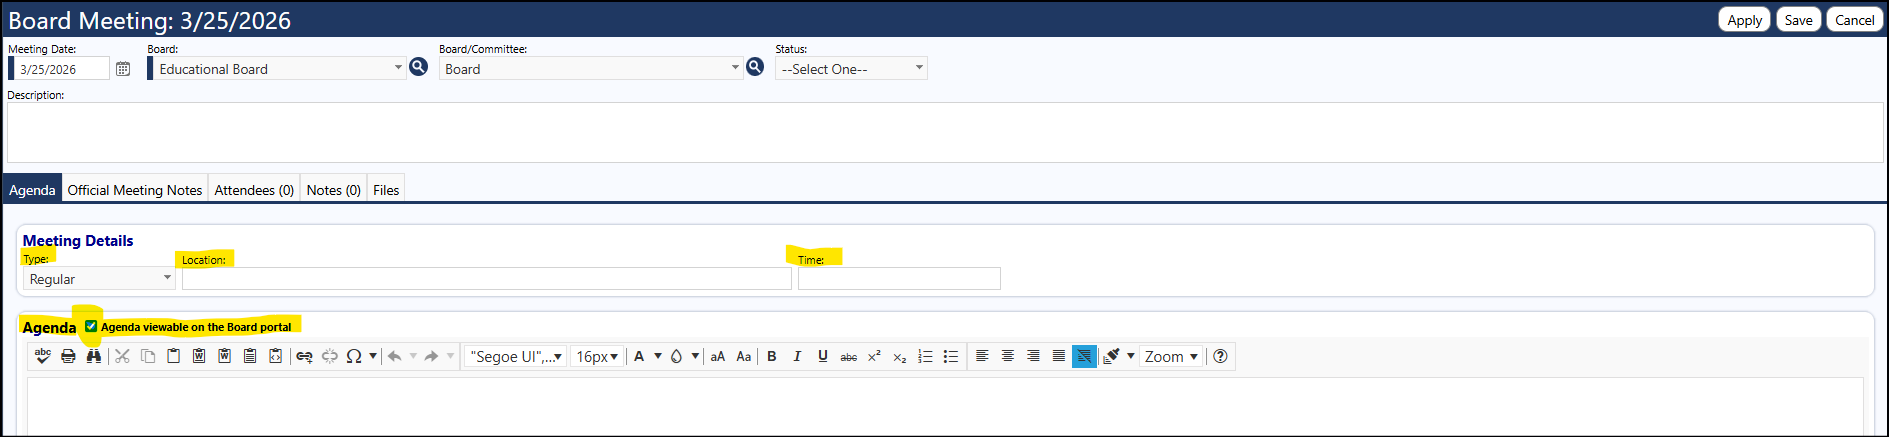Insert hyperlink in agenda

point(304,356)
